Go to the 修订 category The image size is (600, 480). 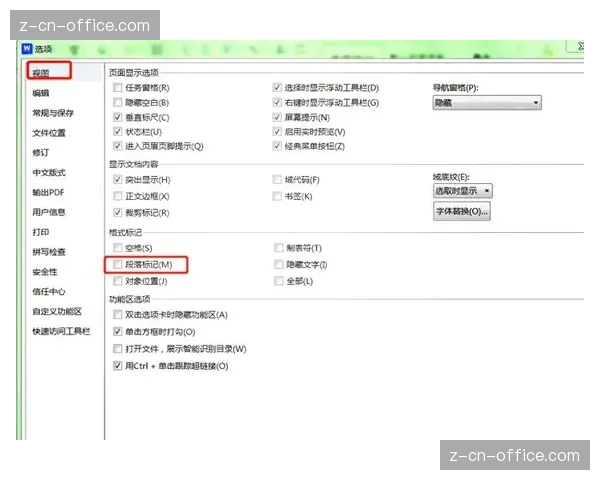click(x=41, y=153)
